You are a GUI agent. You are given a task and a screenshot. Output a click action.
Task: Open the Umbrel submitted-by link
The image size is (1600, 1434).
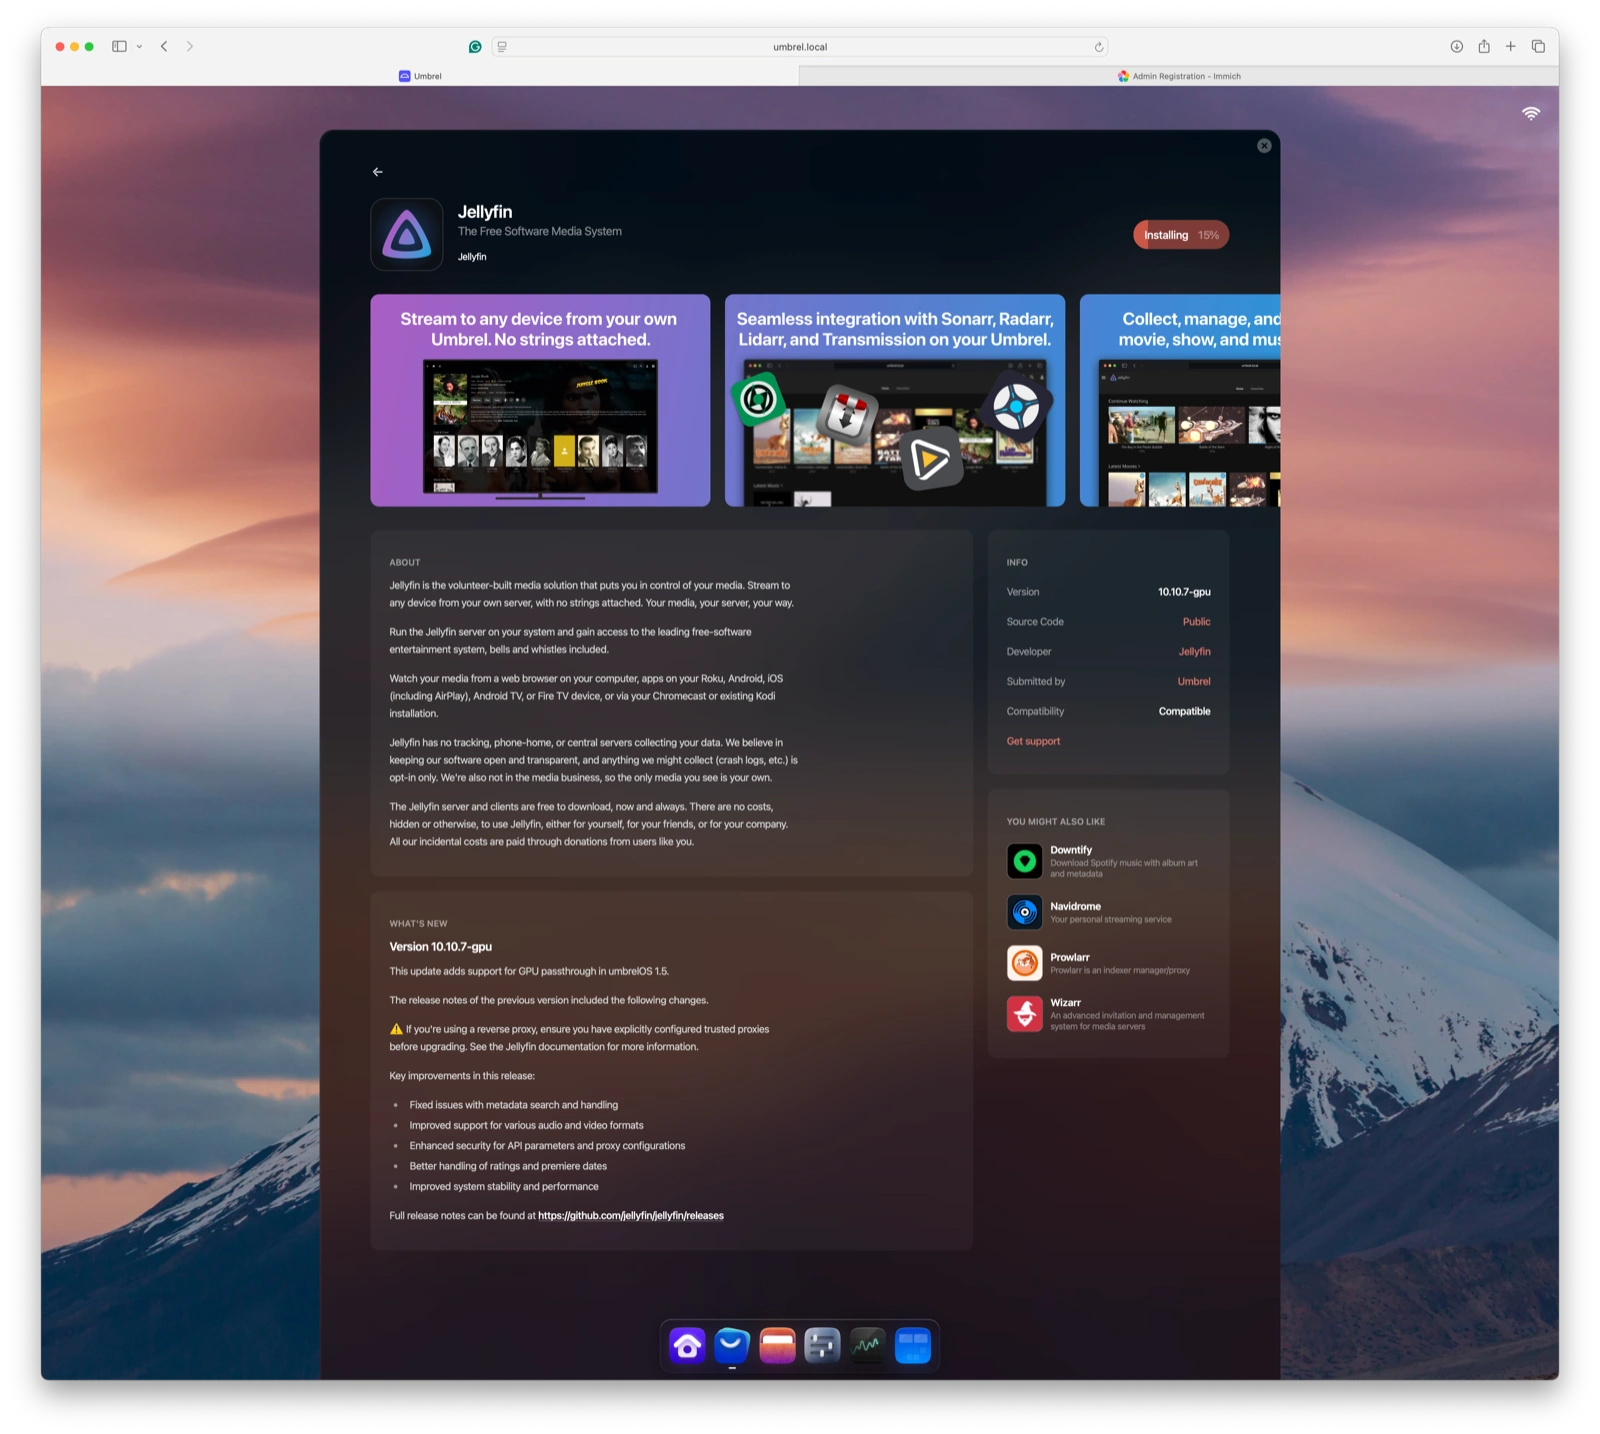point(1194,682)
